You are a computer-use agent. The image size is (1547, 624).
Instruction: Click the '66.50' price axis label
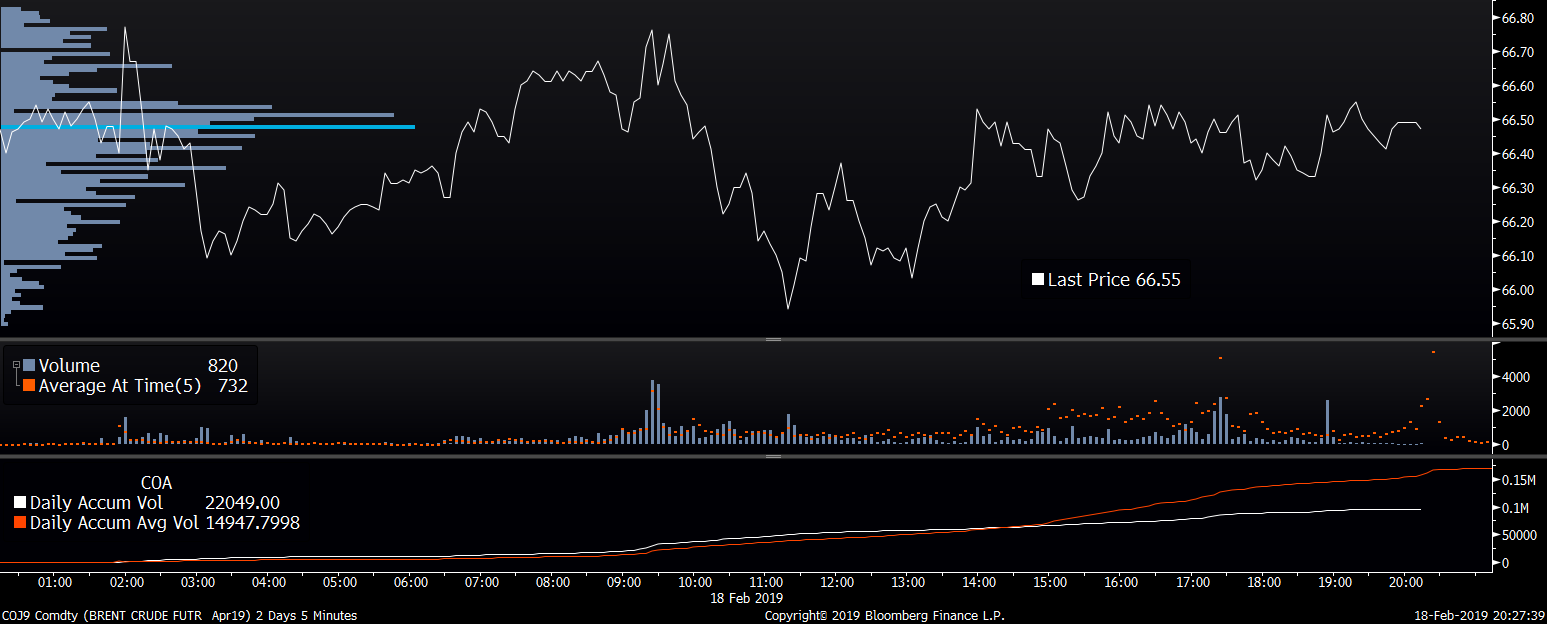click(x=1518, y=120)
